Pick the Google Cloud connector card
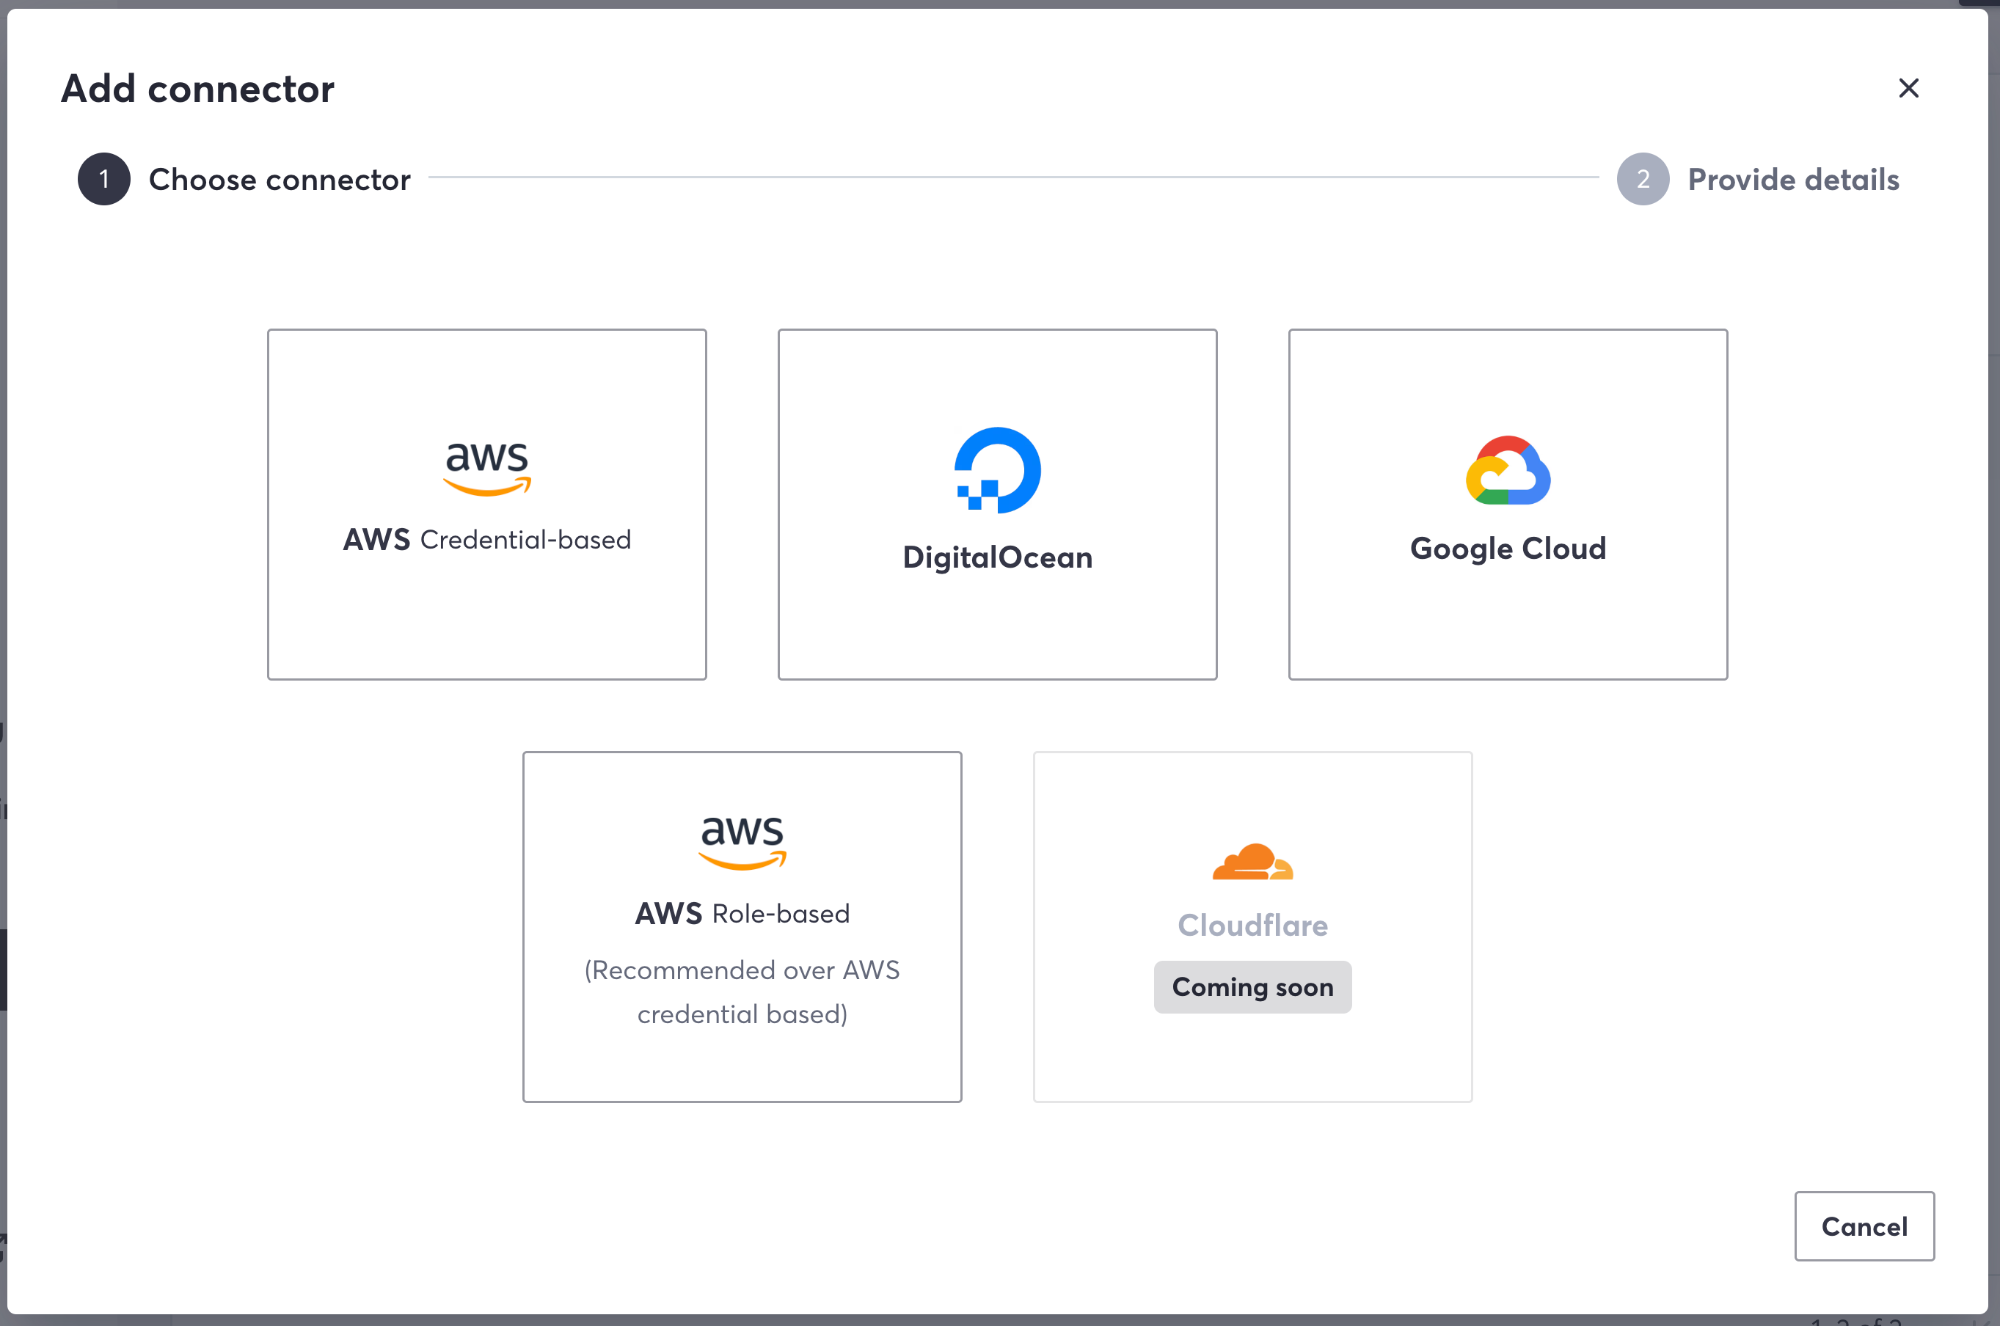The width and height of the screenshot is (2000, 1326). click(x=1508, y=504)
